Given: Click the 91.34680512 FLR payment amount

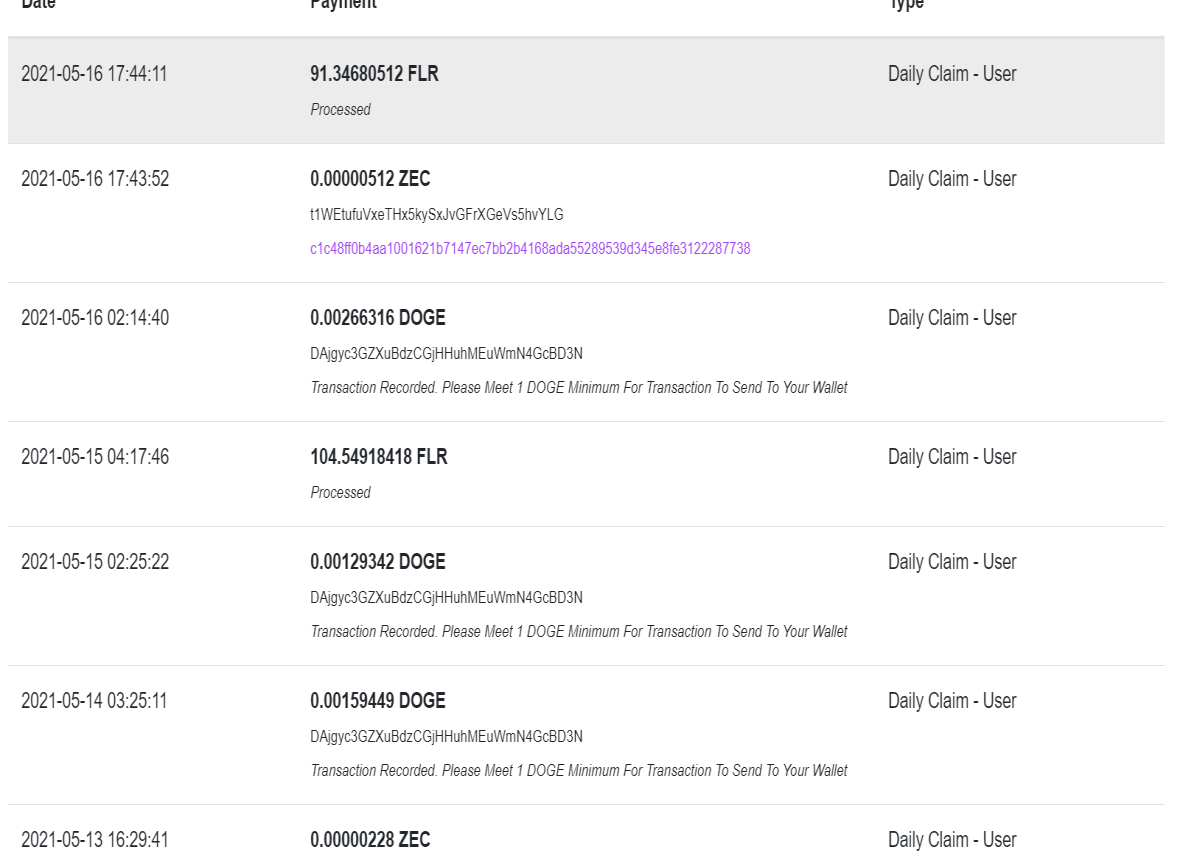Looking at the screenshot, I should (374, 74).
